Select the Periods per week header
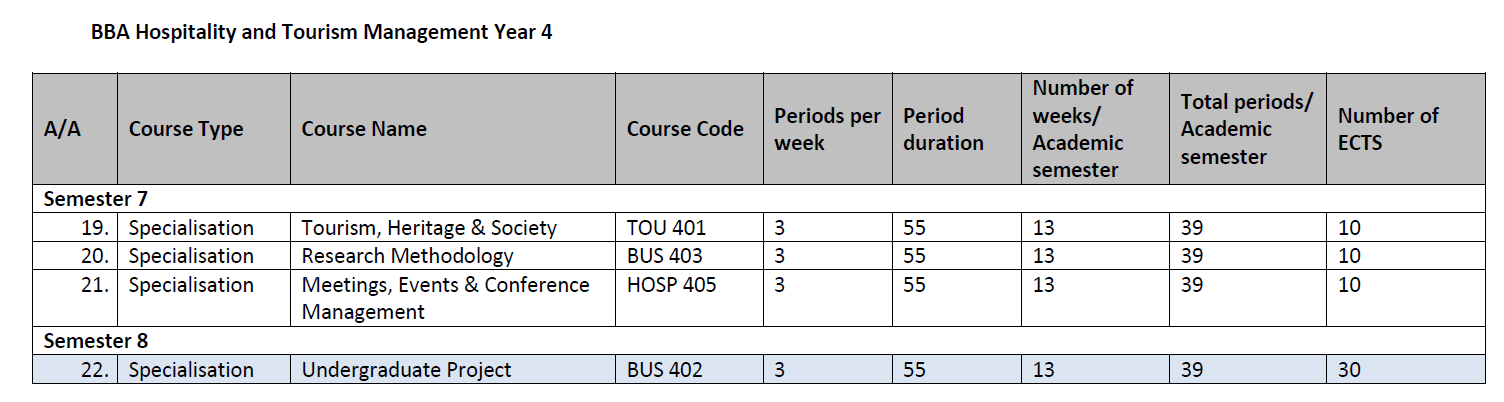 [x=827, y=129]
